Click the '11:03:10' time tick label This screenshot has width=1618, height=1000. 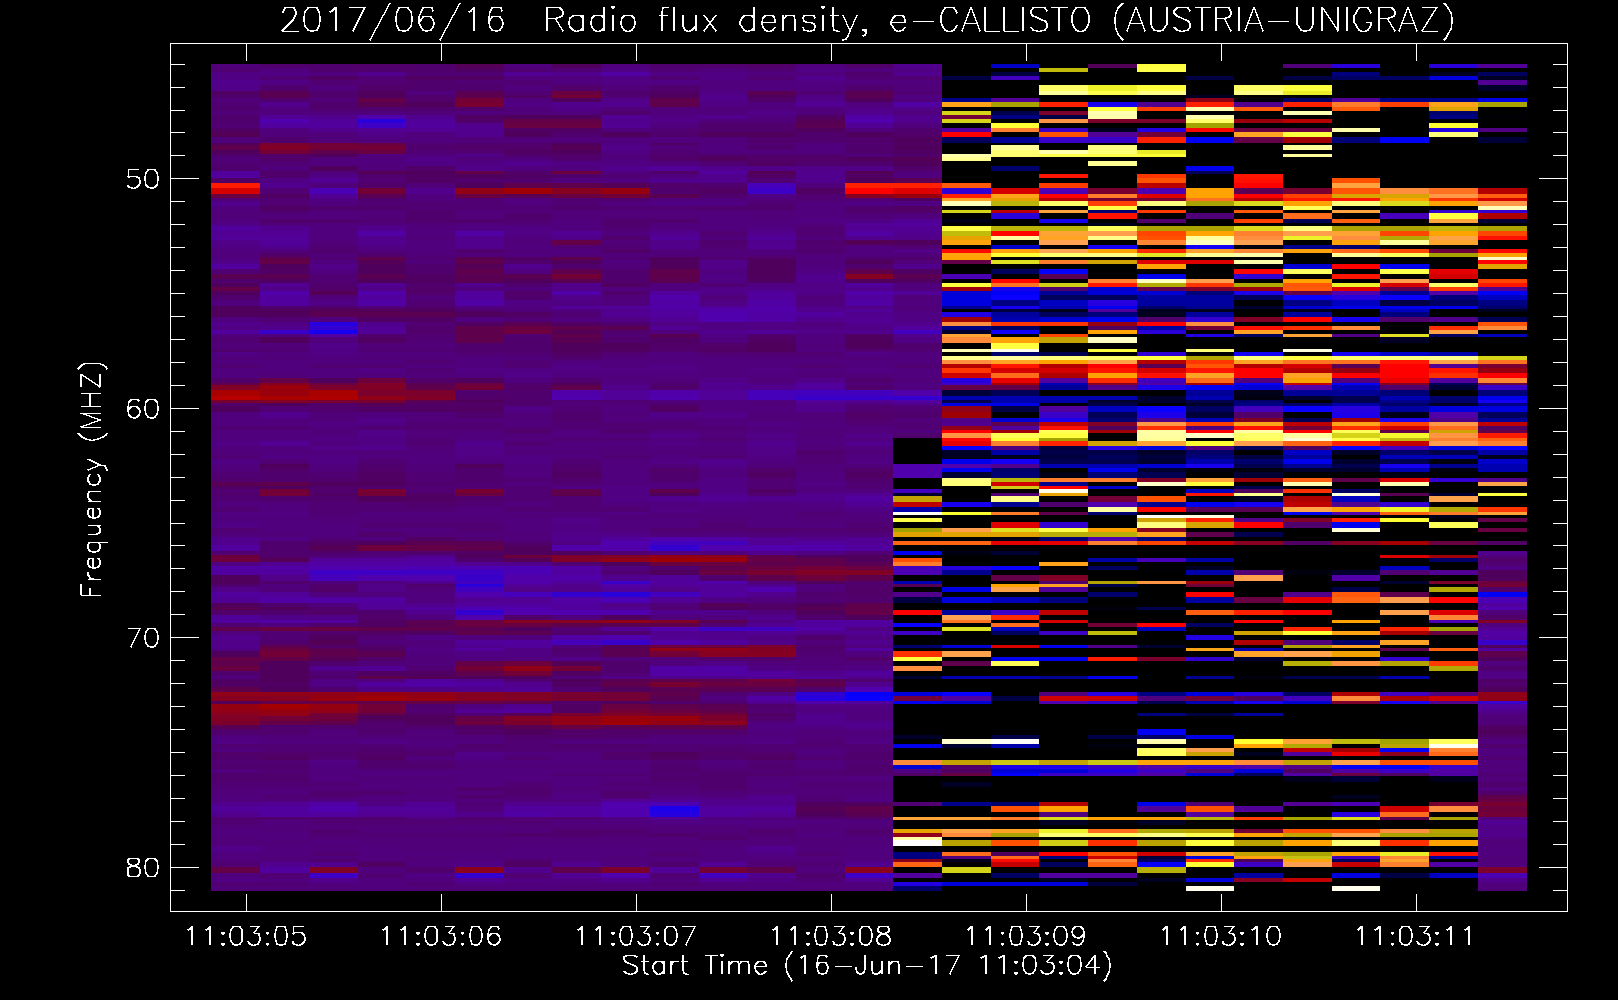(1221, 937)
